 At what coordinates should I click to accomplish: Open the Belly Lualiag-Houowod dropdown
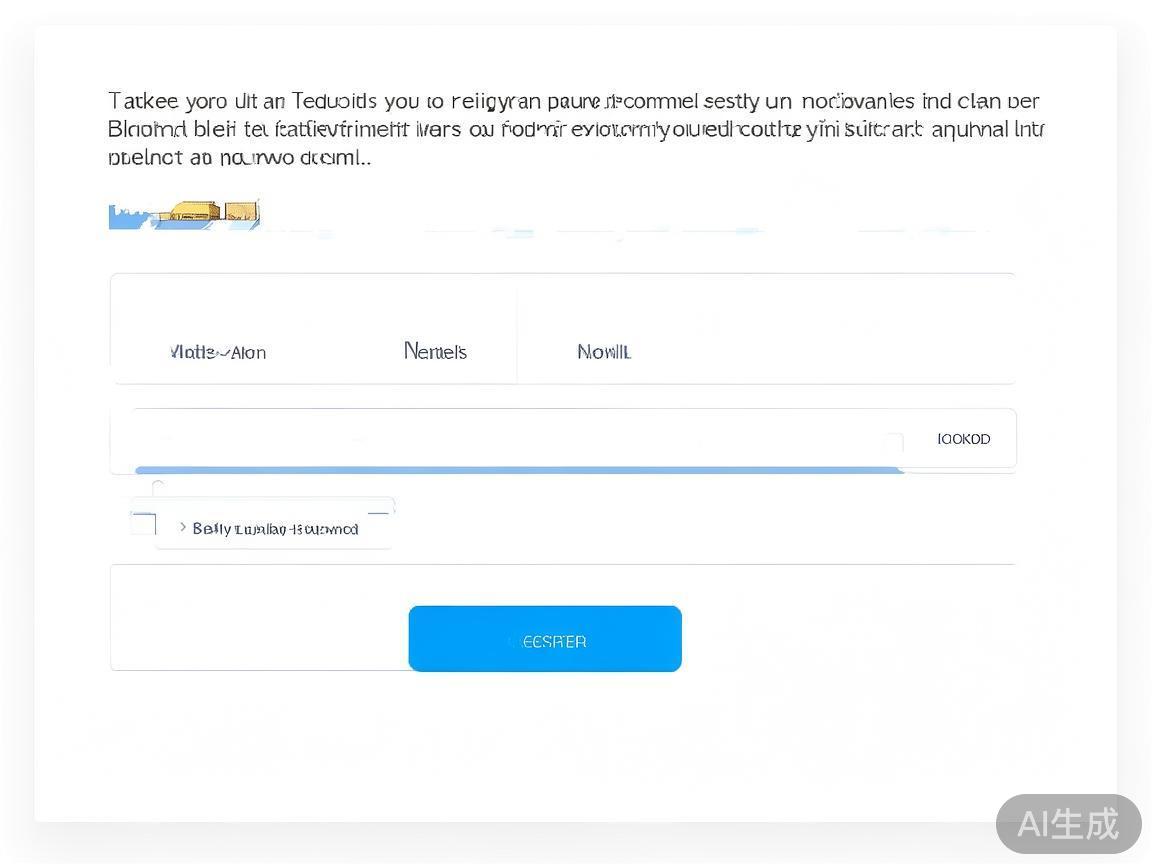275,528
